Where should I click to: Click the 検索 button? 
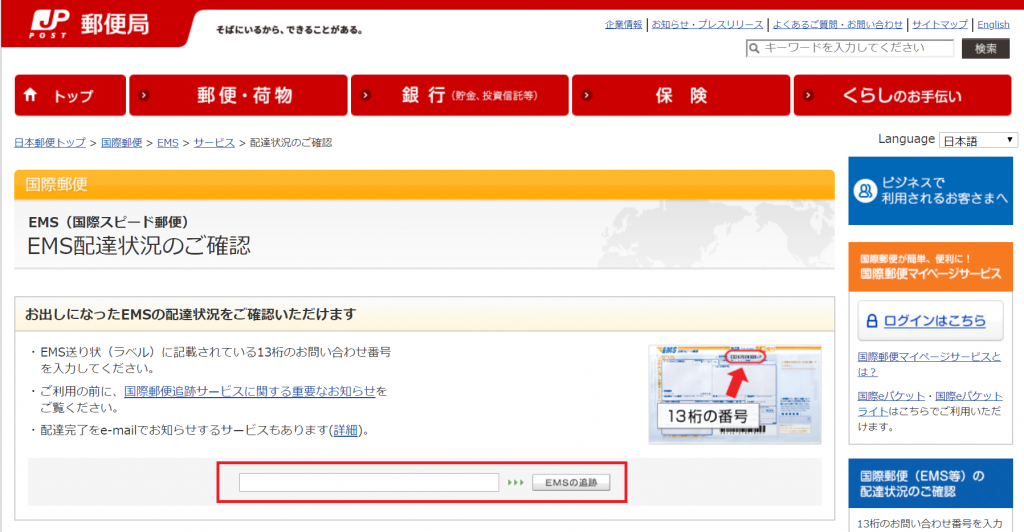point(985,48)
